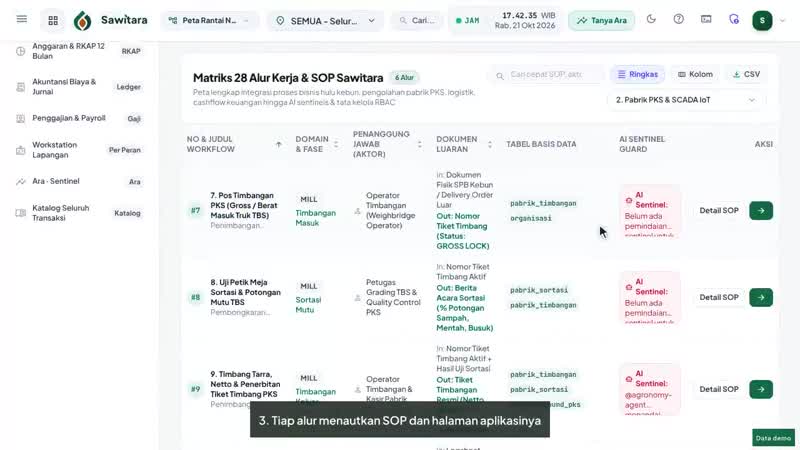Viewport: 800px width, 450px height.
Task: Click Sortasi Mutu phase text
Action: (x=308, y=305)
